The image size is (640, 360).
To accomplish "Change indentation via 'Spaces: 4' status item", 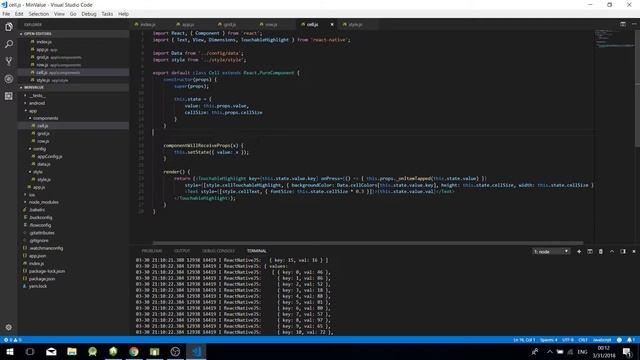I will pos(548,340).
